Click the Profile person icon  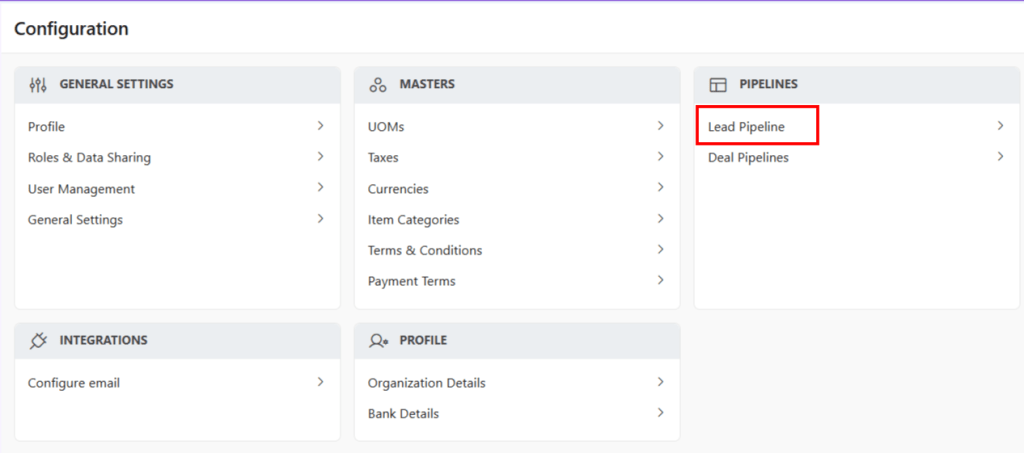point(378,340)
